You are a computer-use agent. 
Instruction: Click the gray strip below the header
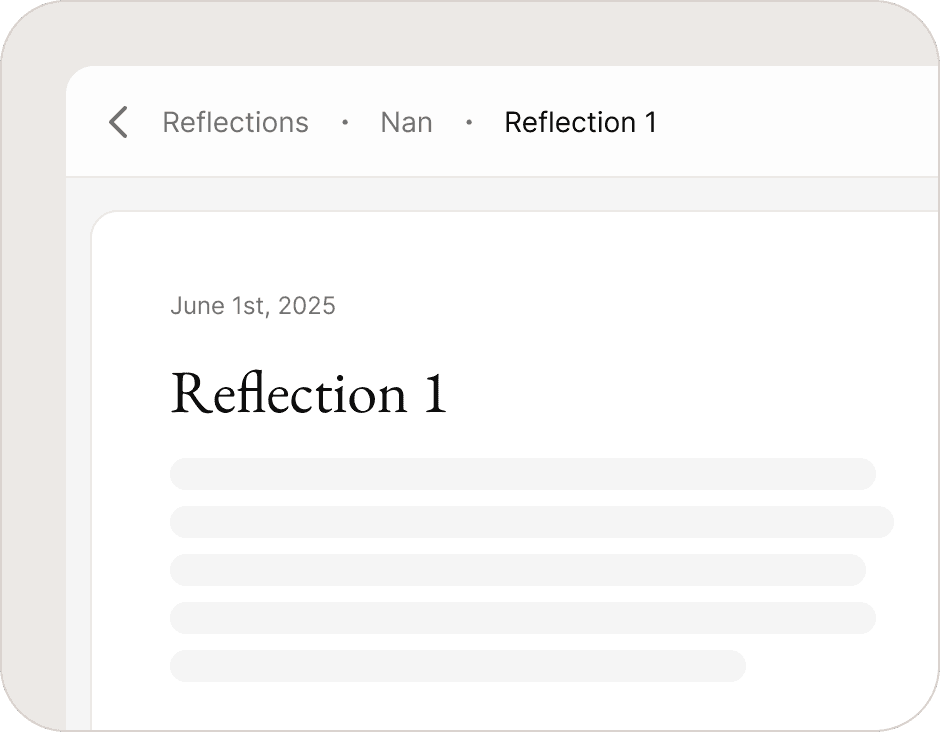[x=500, y=194]
